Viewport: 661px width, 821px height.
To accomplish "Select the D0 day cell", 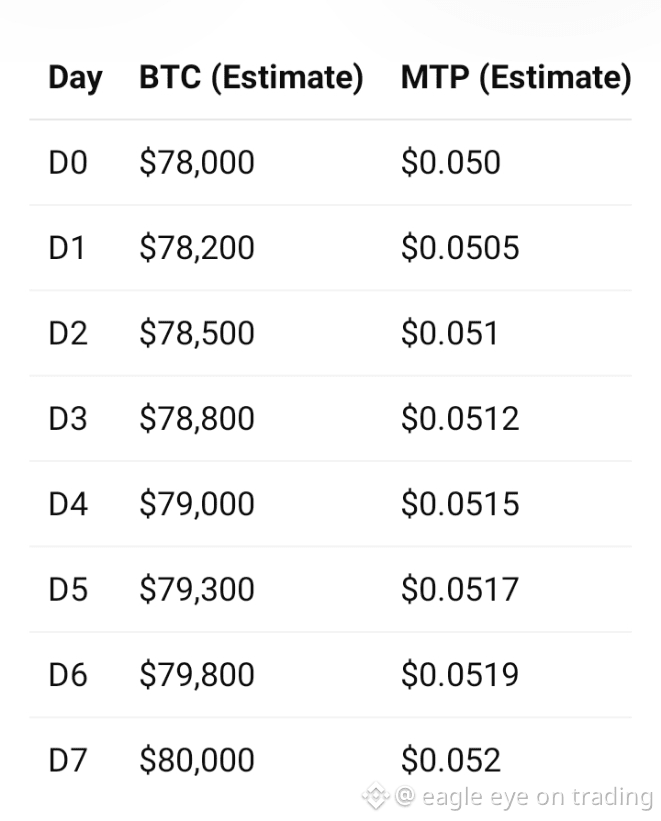I will click(68, 162).
